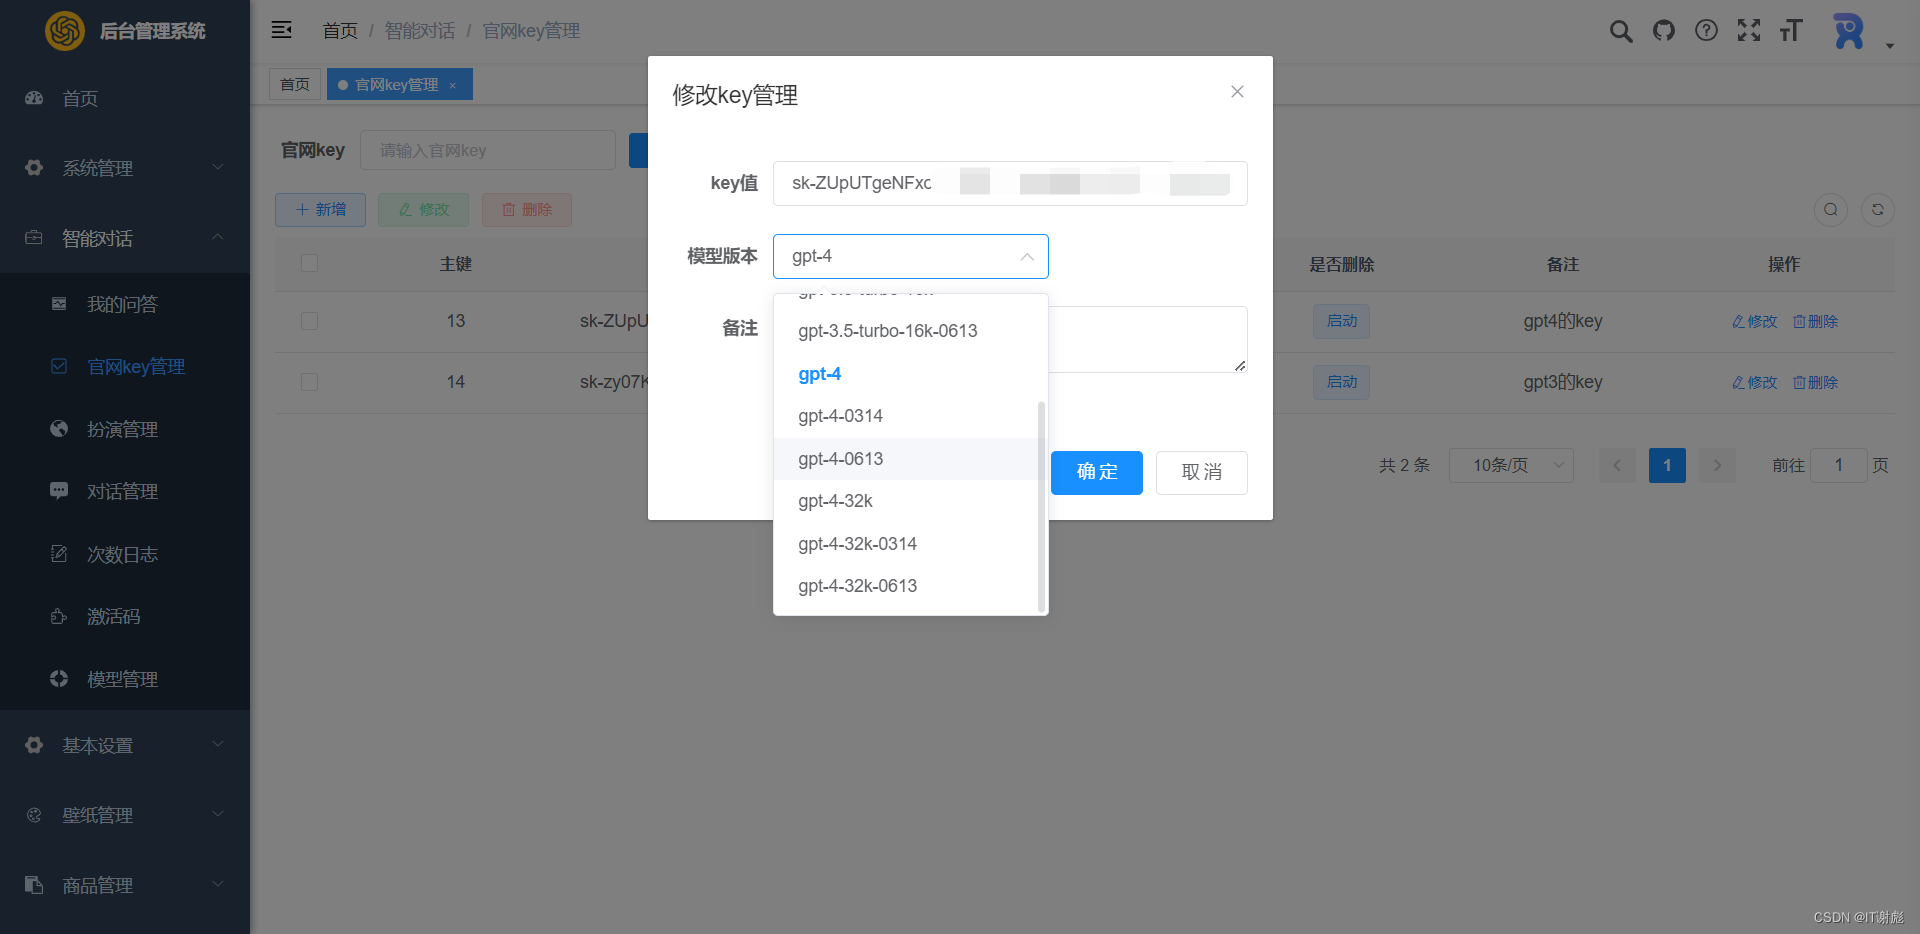Click the next page arrow
This screenshot has width=1920, height=934.
(x=1717, y=465)
